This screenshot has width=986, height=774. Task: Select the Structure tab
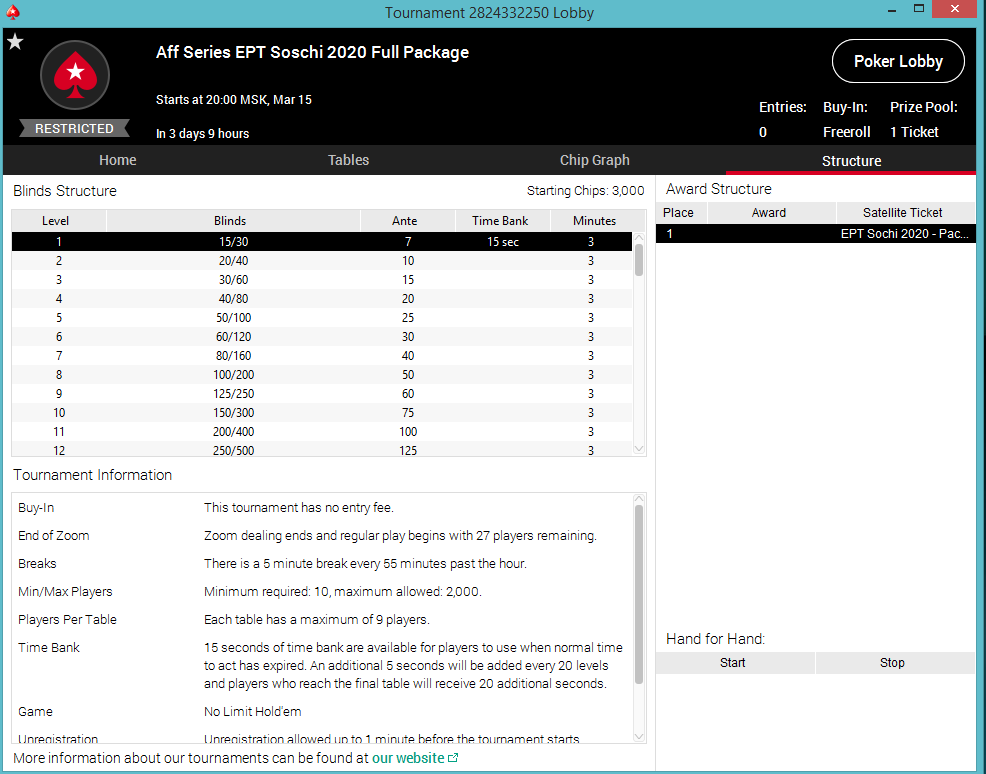851,160
